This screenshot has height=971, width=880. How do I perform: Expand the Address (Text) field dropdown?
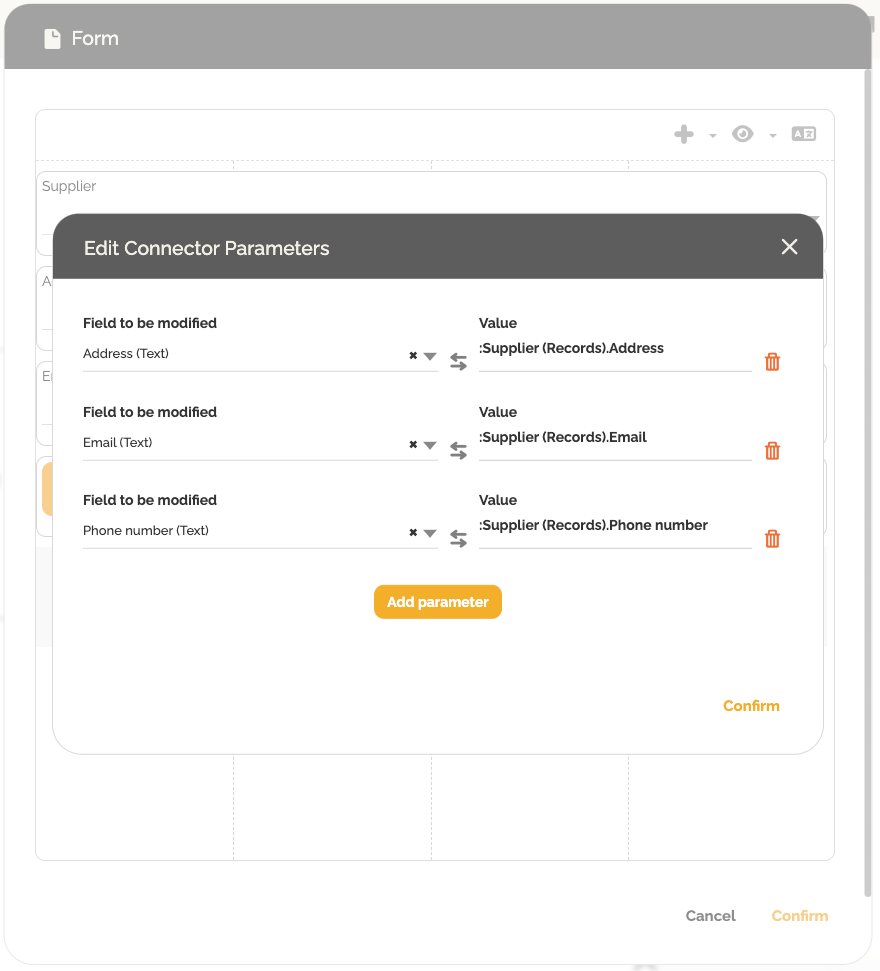coord(430,356)
